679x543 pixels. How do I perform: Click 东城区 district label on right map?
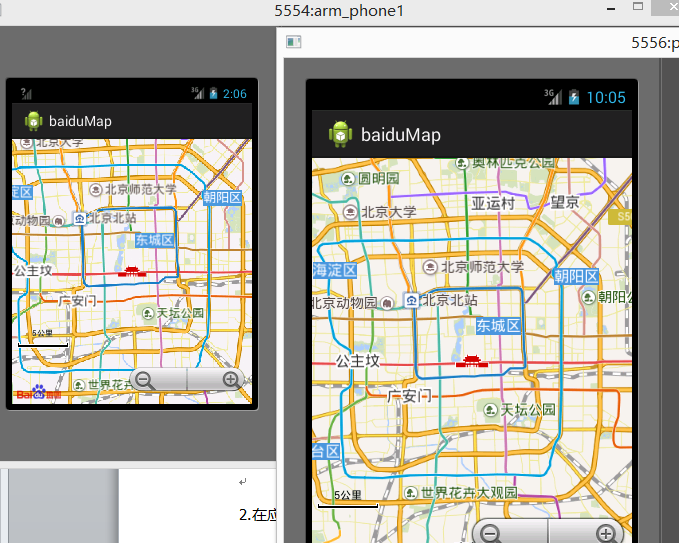tap(498, 326)
